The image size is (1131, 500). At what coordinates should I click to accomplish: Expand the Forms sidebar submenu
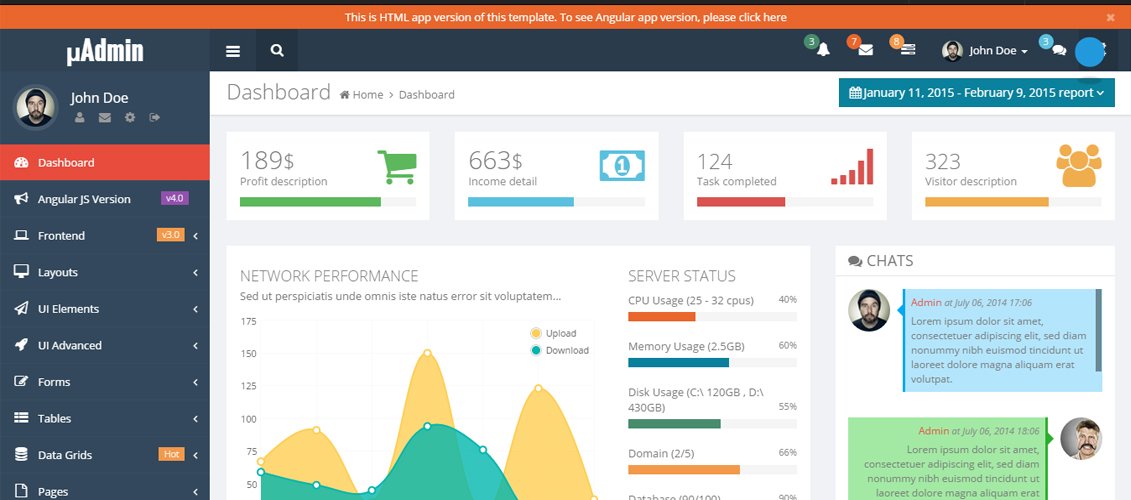(105, 382)
